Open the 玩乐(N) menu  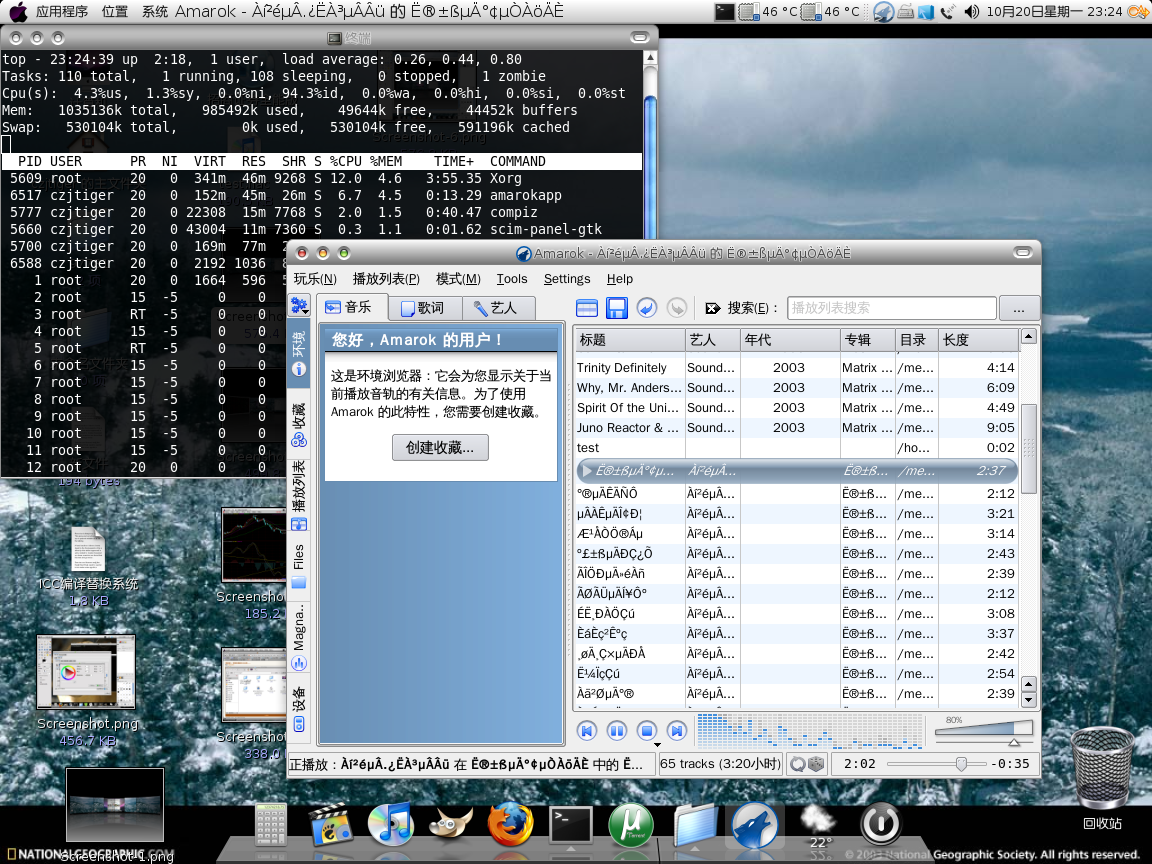(315, 279)
